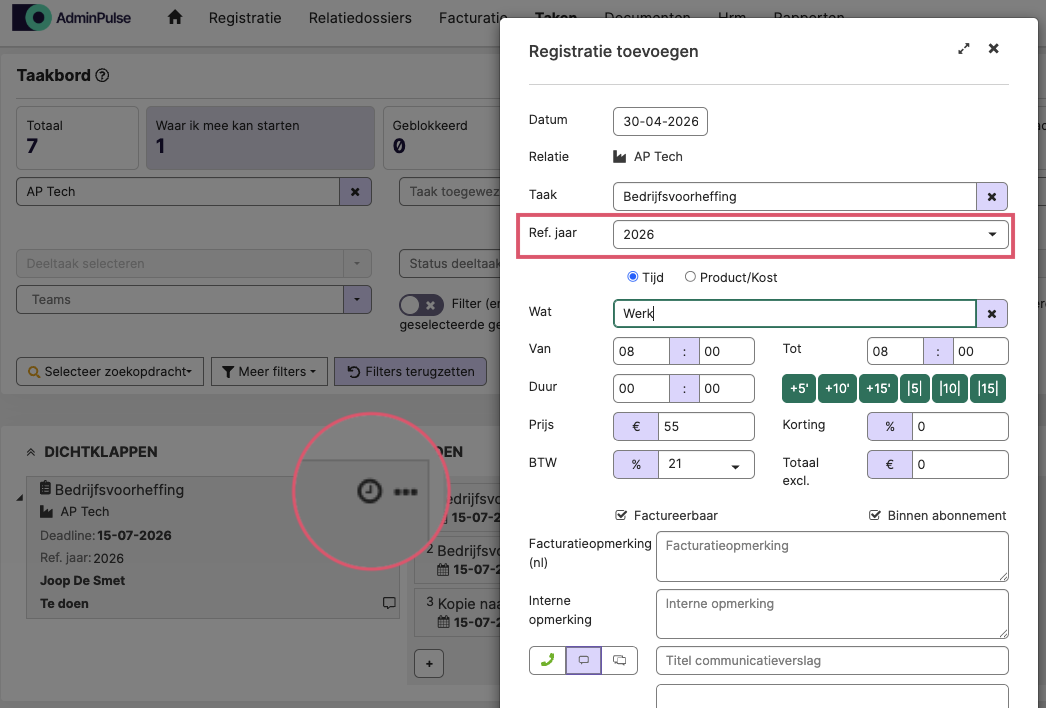This screenshot has width=1046, height=708.
Task: Select phone call communication type
Action: click(x=547, y=661)
